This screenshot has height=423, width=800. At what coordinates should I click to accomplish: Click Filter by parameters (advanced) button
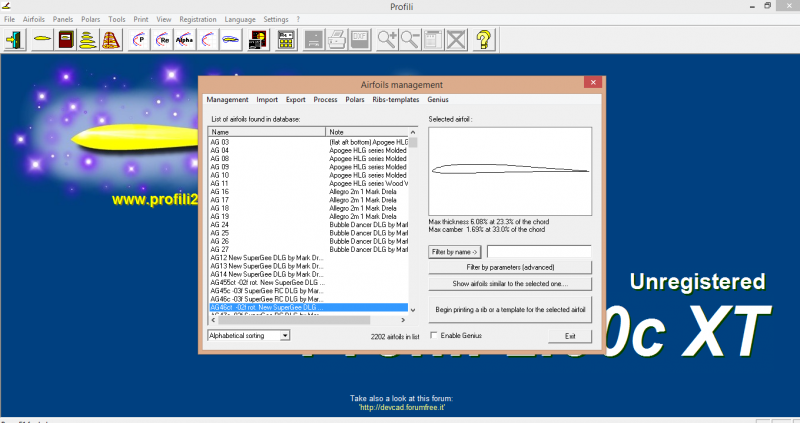coord(510,267)
